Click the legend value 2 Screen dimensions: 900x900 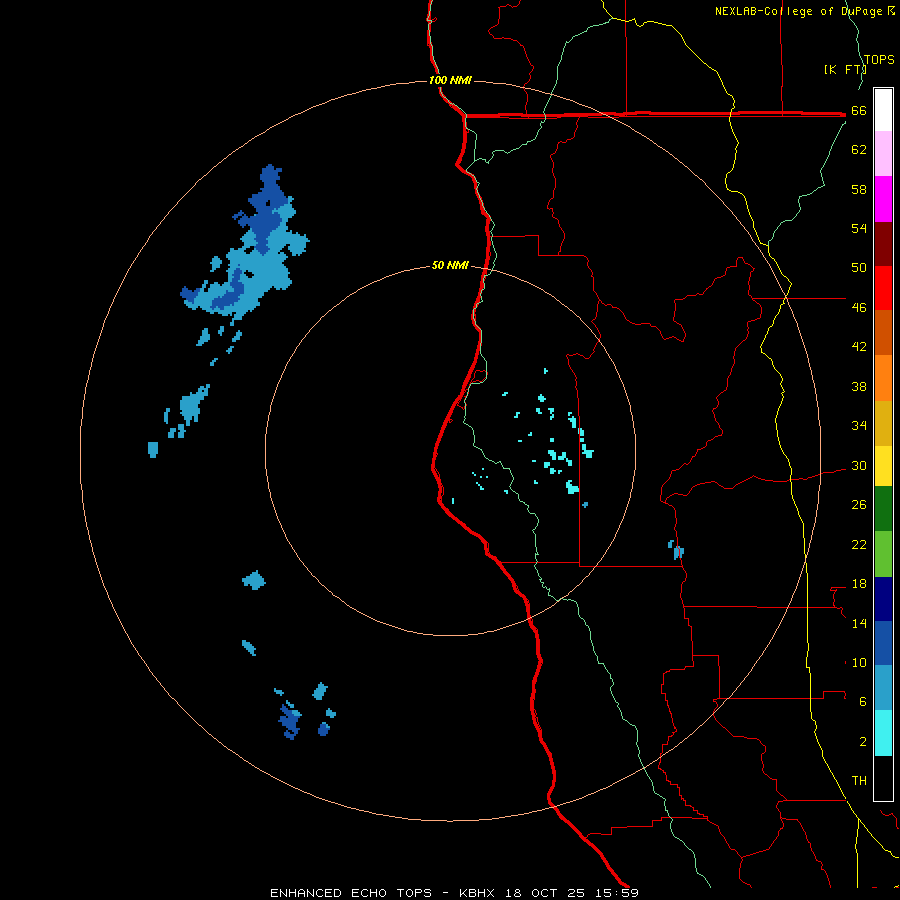(863, 741)
